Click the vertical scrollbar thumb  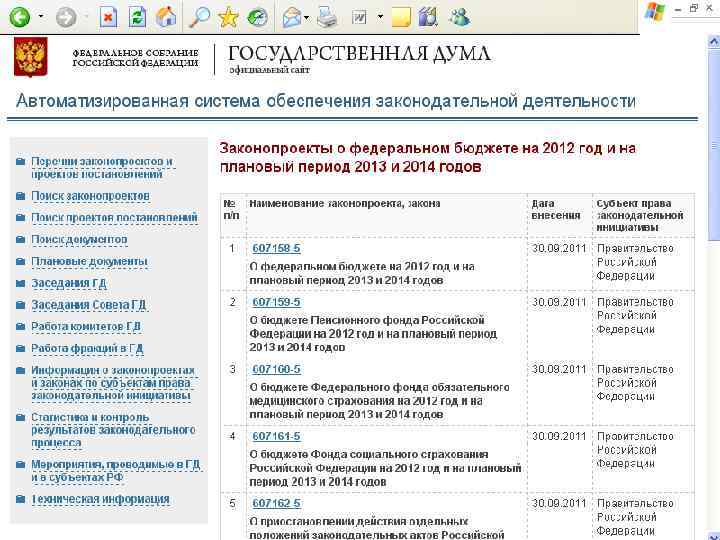[x=714, y=144]
